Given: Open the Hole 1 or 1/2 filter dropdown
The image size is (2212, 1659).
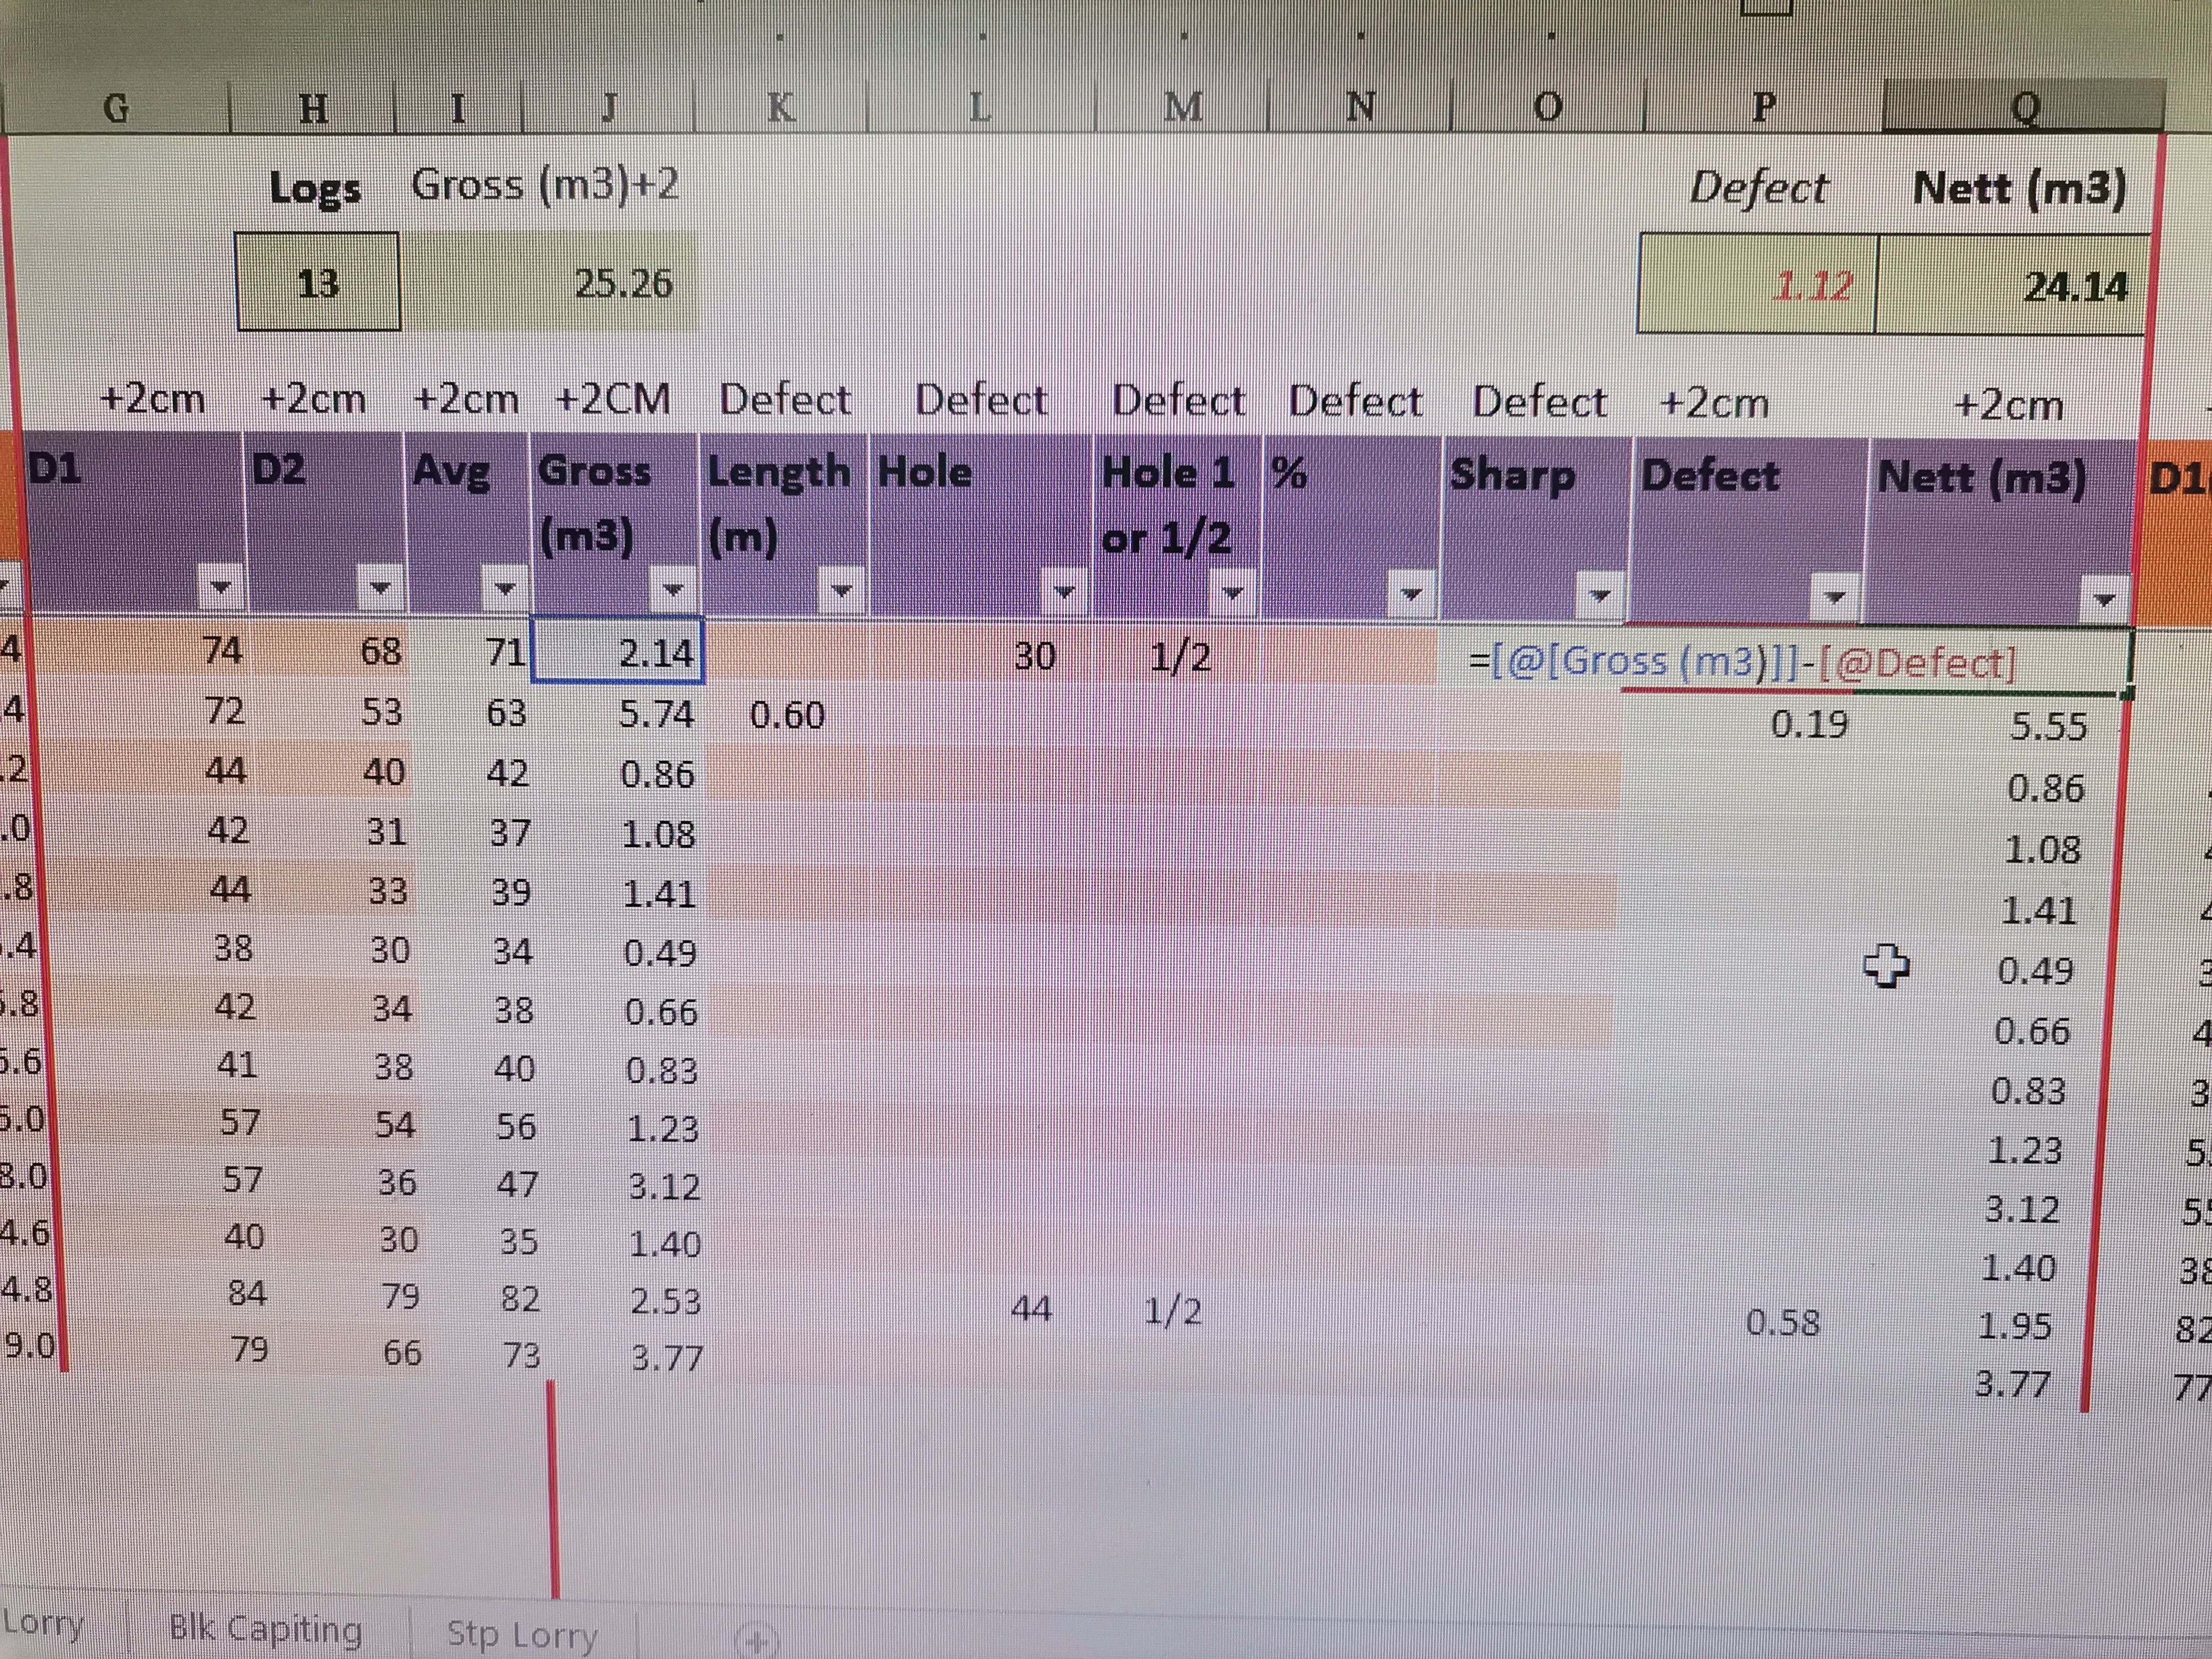Looking at the screenshot, I should coord(1233,593).
